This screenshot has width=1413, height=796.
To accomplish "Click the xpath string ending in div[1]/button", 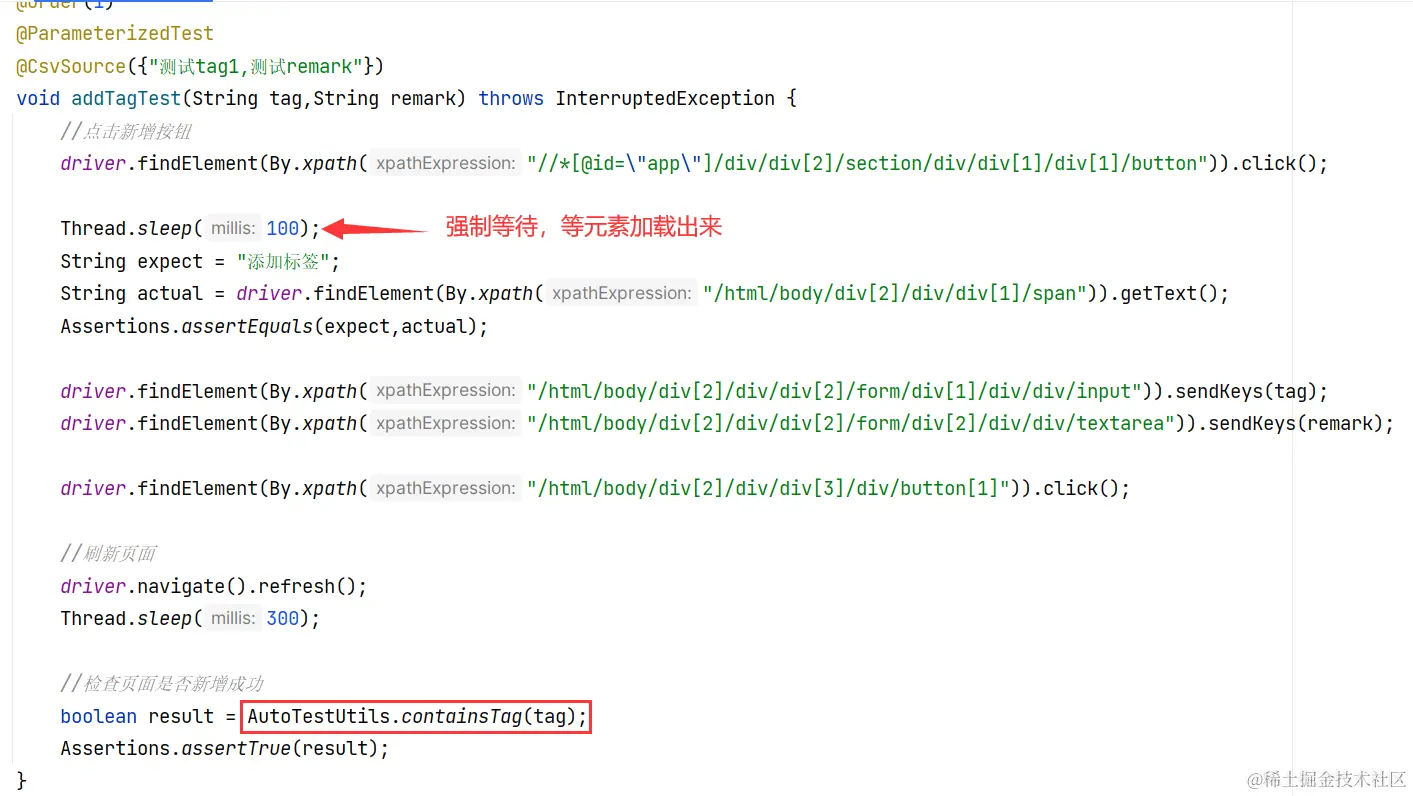I will tap(868, 163).
